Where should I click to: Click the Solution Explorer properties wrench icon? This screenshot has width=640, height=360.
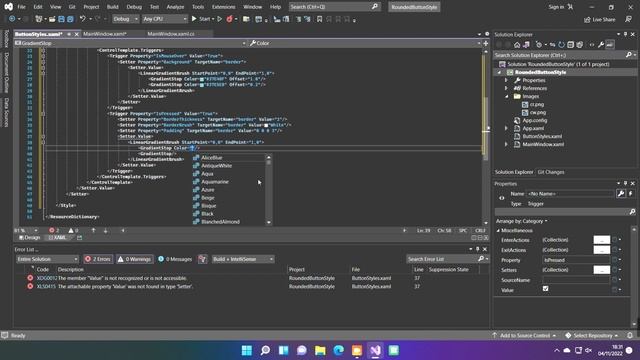point(601,45)
